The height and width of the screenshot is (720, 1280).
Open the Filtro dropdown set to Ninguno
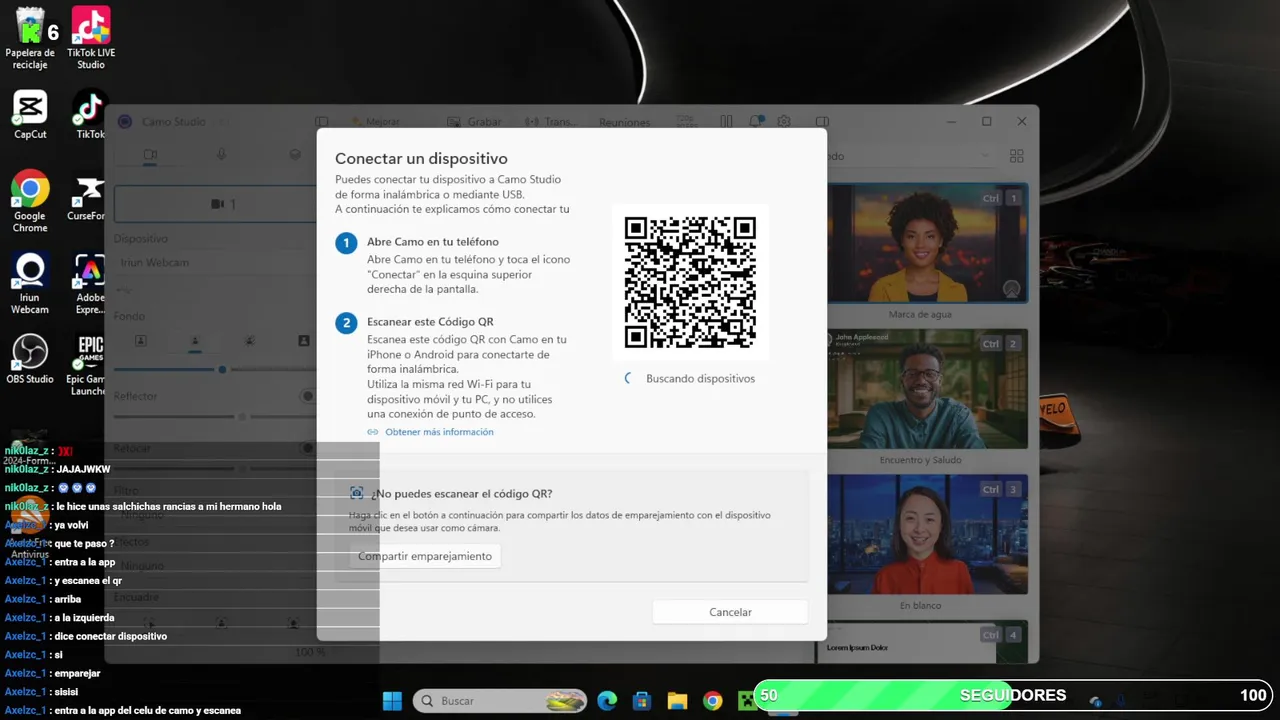215,515
